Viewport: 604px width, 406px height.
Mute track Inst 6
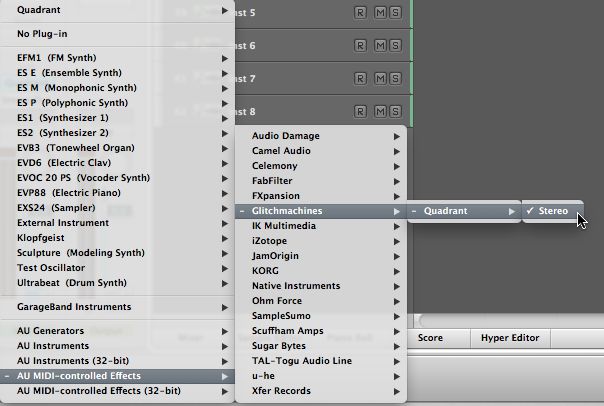tap(380, 46)
